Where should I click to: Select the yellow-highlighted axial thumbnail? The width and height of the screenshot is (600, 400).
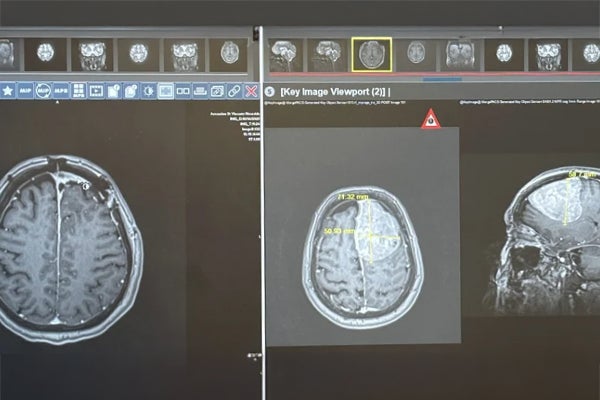click(372, 54)
